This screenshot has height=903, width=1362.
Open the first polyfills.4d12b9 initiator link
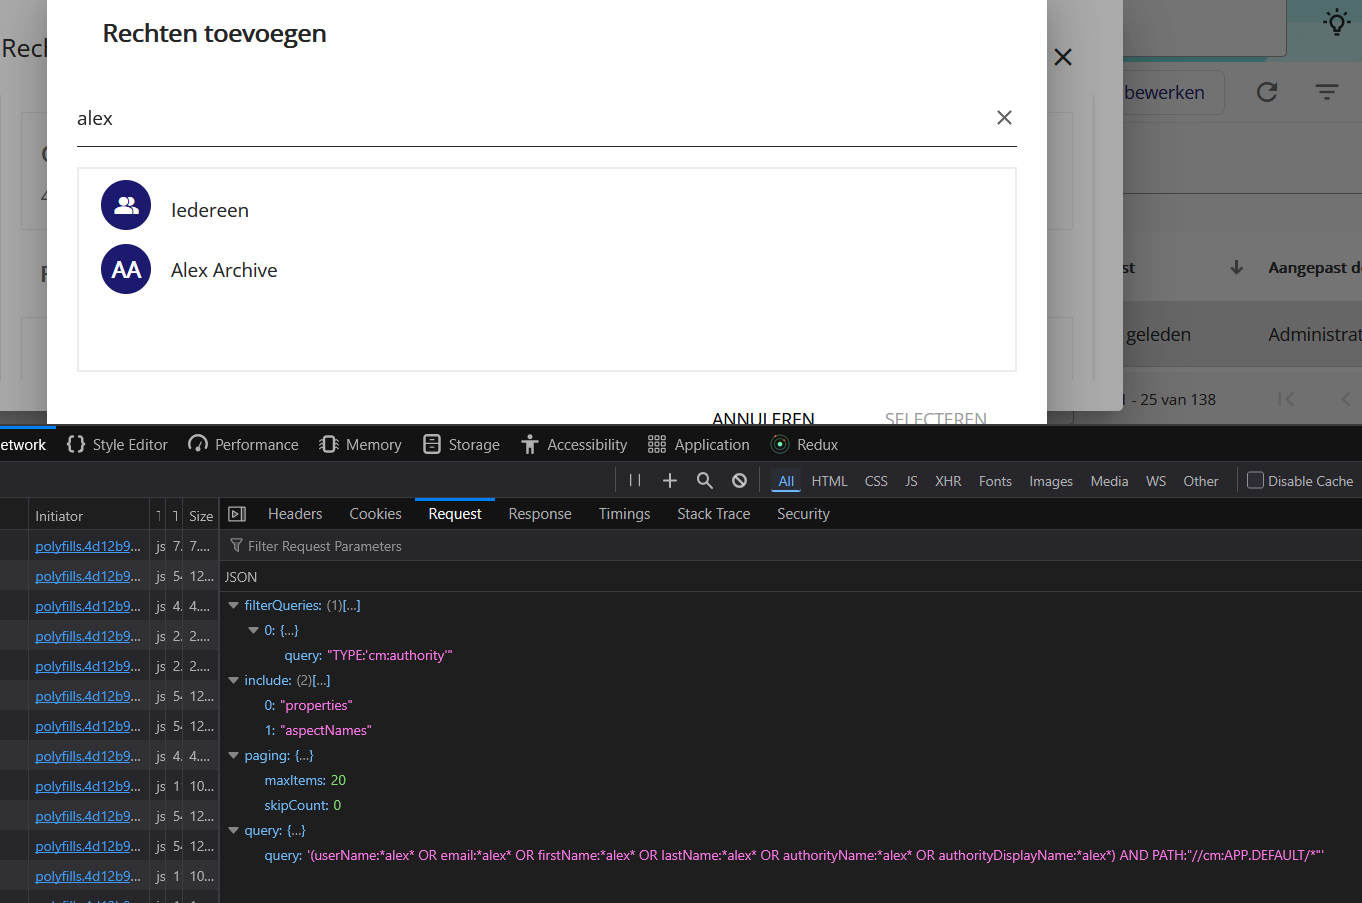[88, 546]
